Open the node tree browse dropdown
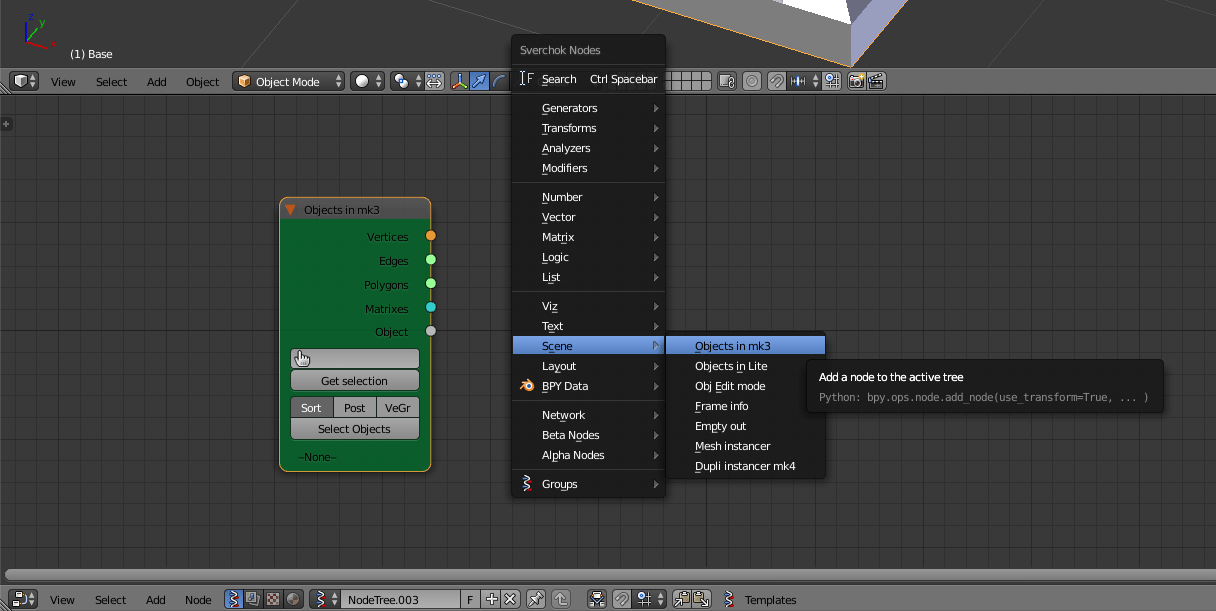The width and height of the screenshot is (1216, 611). pyautogui.click(x=324, y=599)
